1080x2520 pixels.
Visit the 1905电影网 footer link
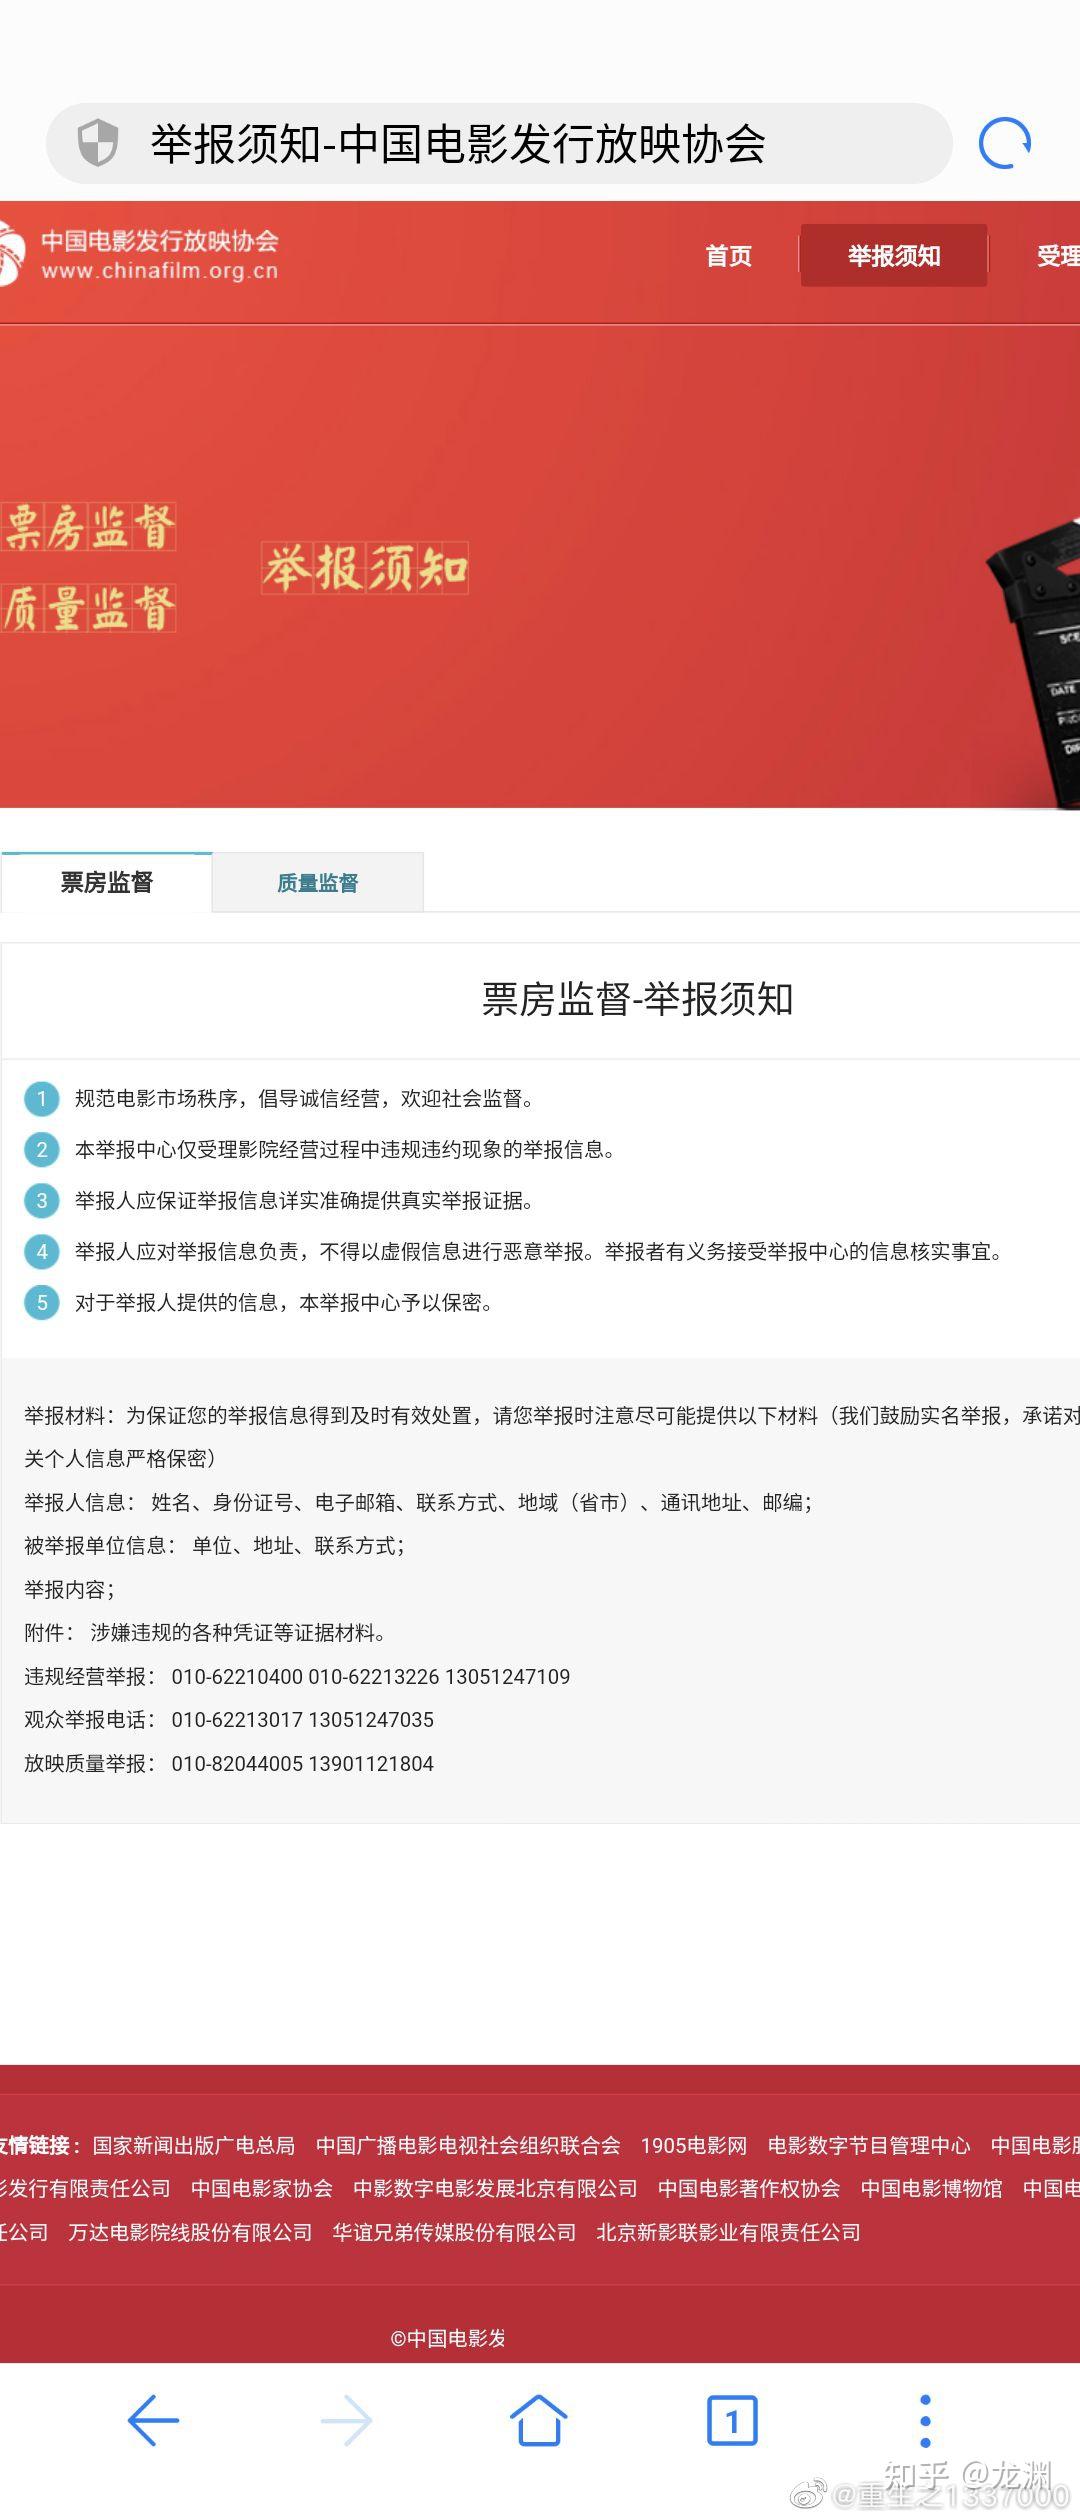[x=694, y=2145]
